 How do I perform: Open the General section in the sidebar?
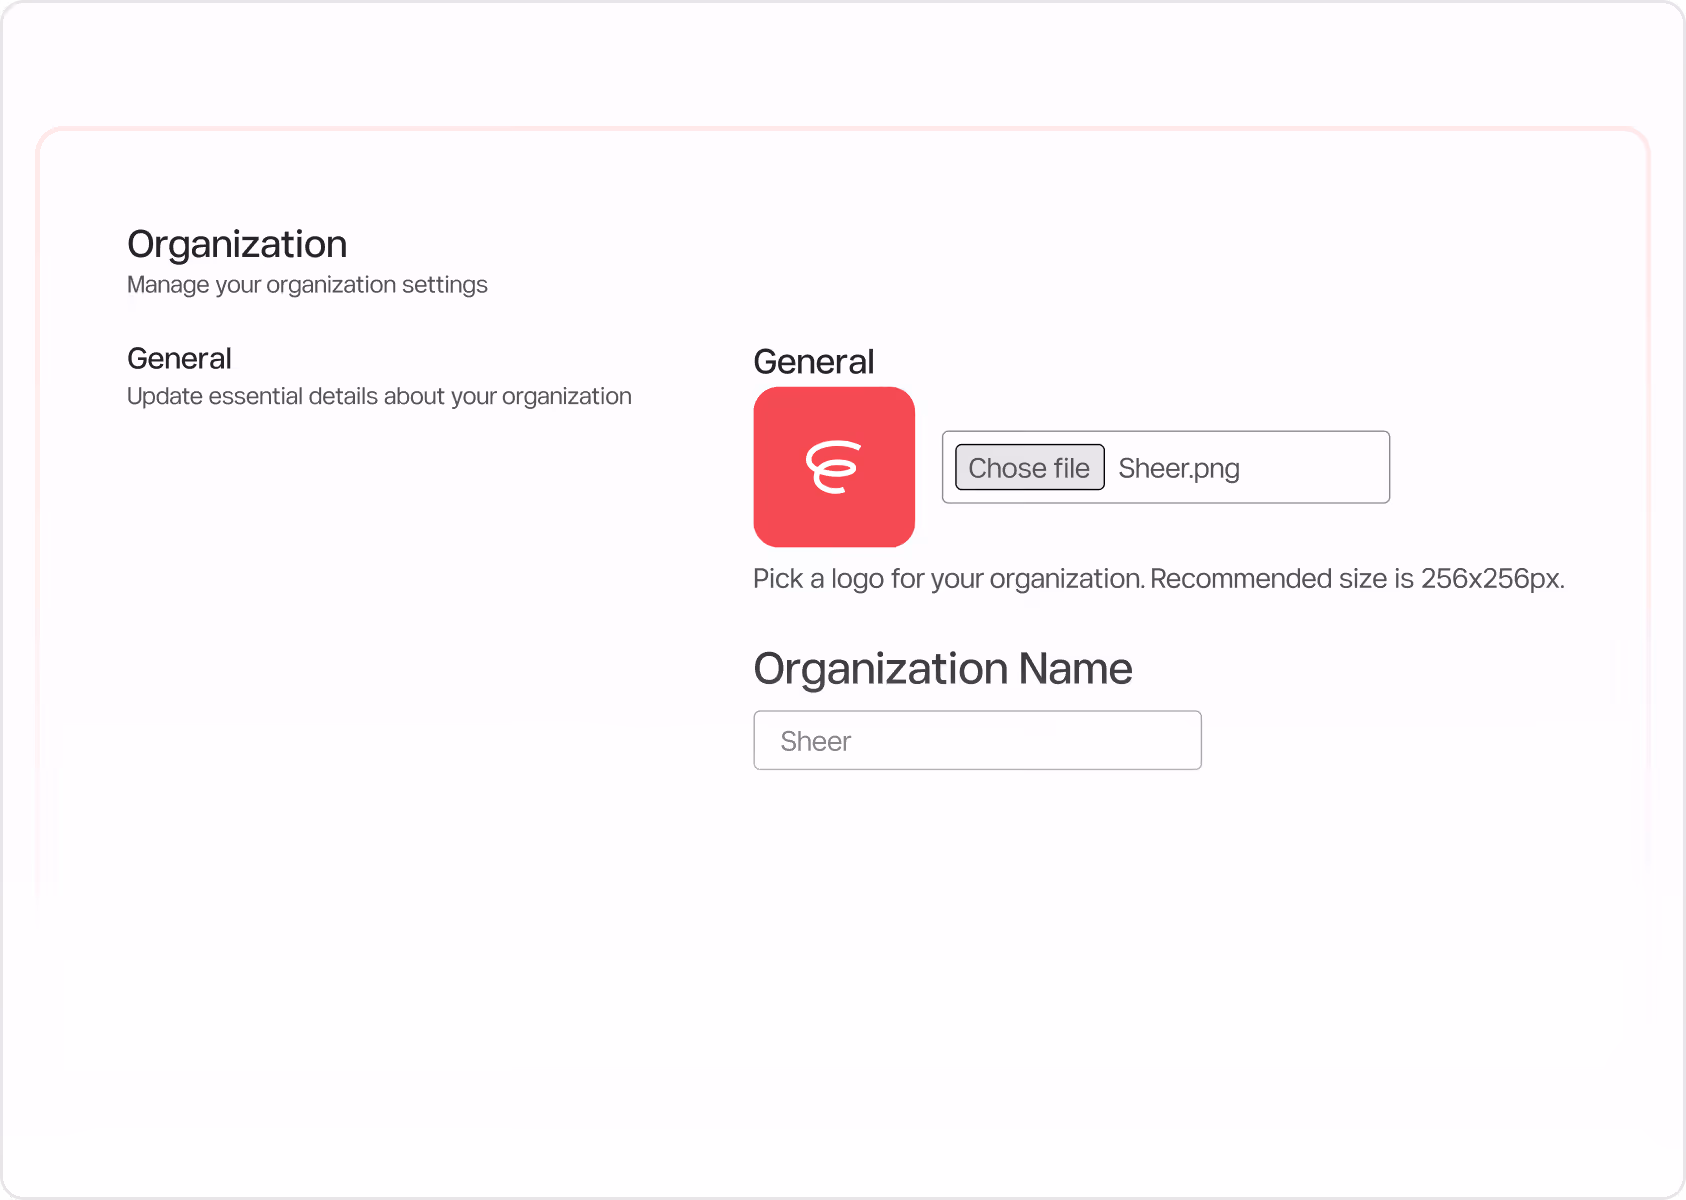179,358
